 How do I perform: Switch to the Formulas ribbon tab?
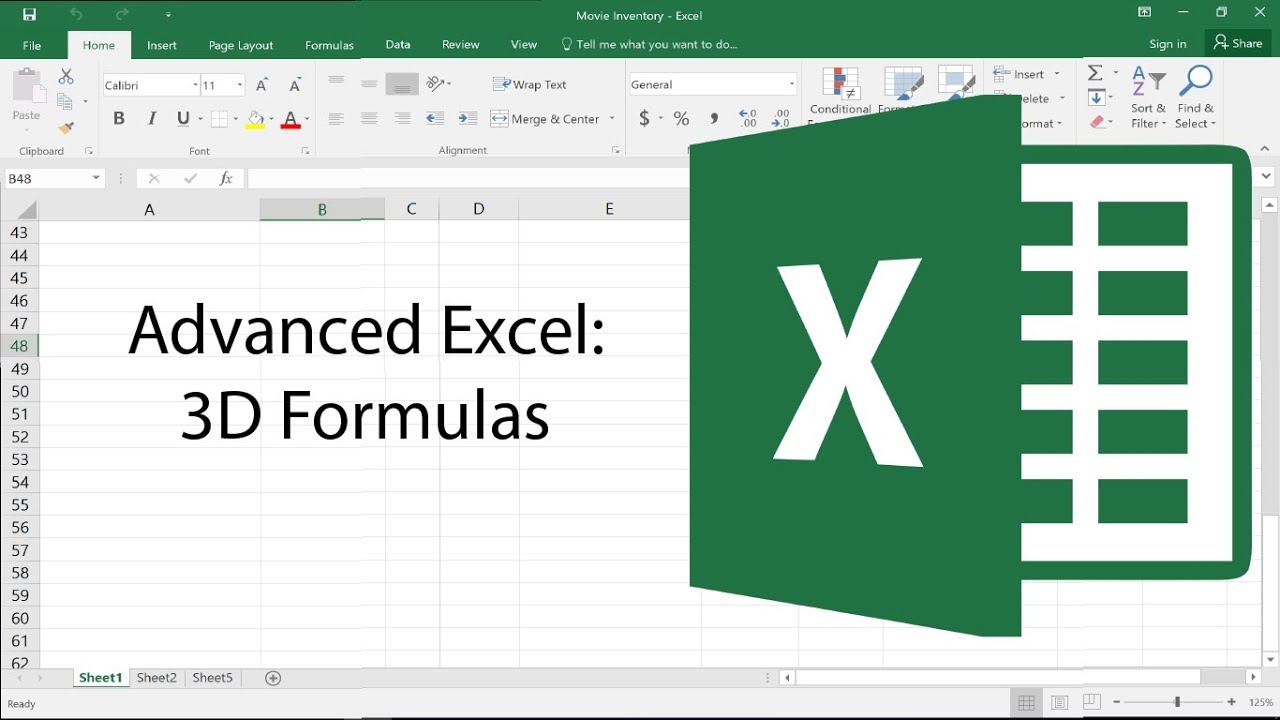pos(329,44)
